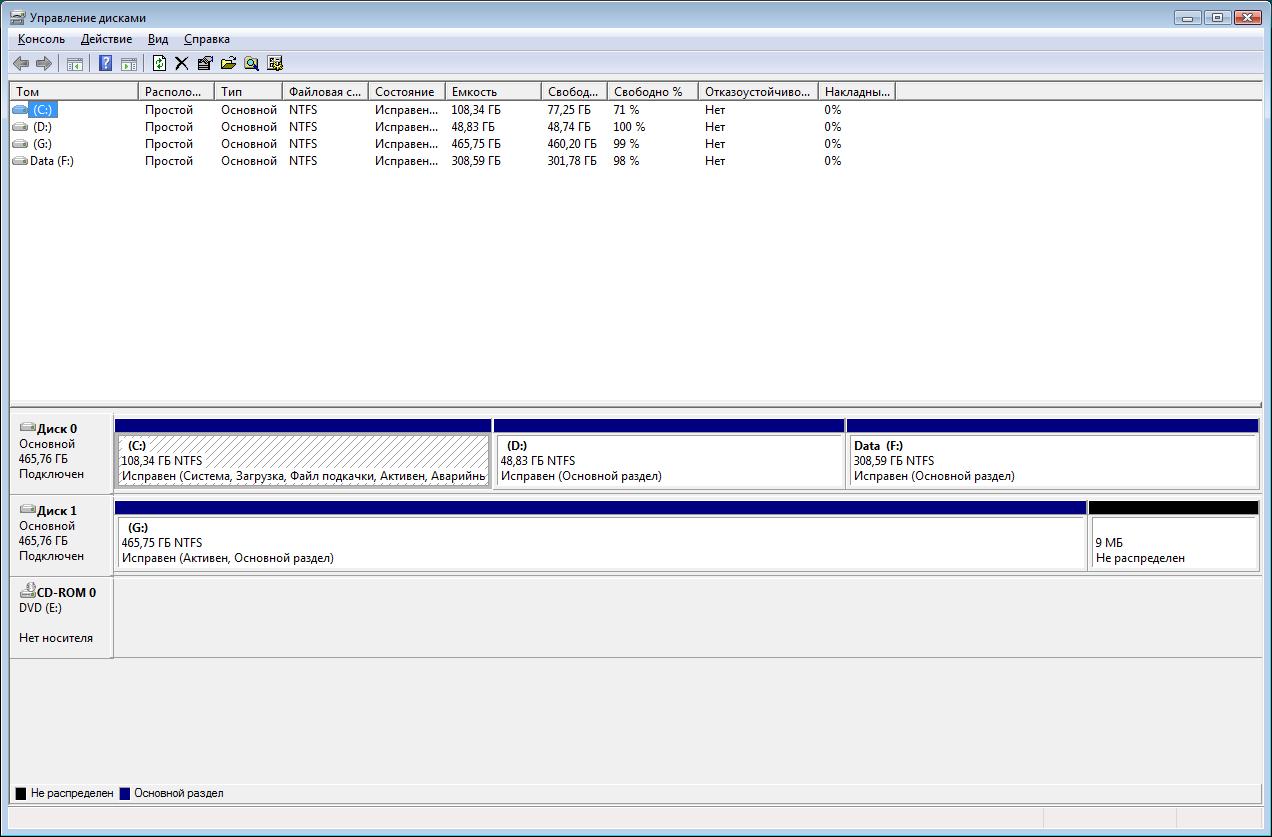This screenshot has width=1272, height=837.
Task: Click the Refresh toolbar icon
Action: (x=159, y=64)
